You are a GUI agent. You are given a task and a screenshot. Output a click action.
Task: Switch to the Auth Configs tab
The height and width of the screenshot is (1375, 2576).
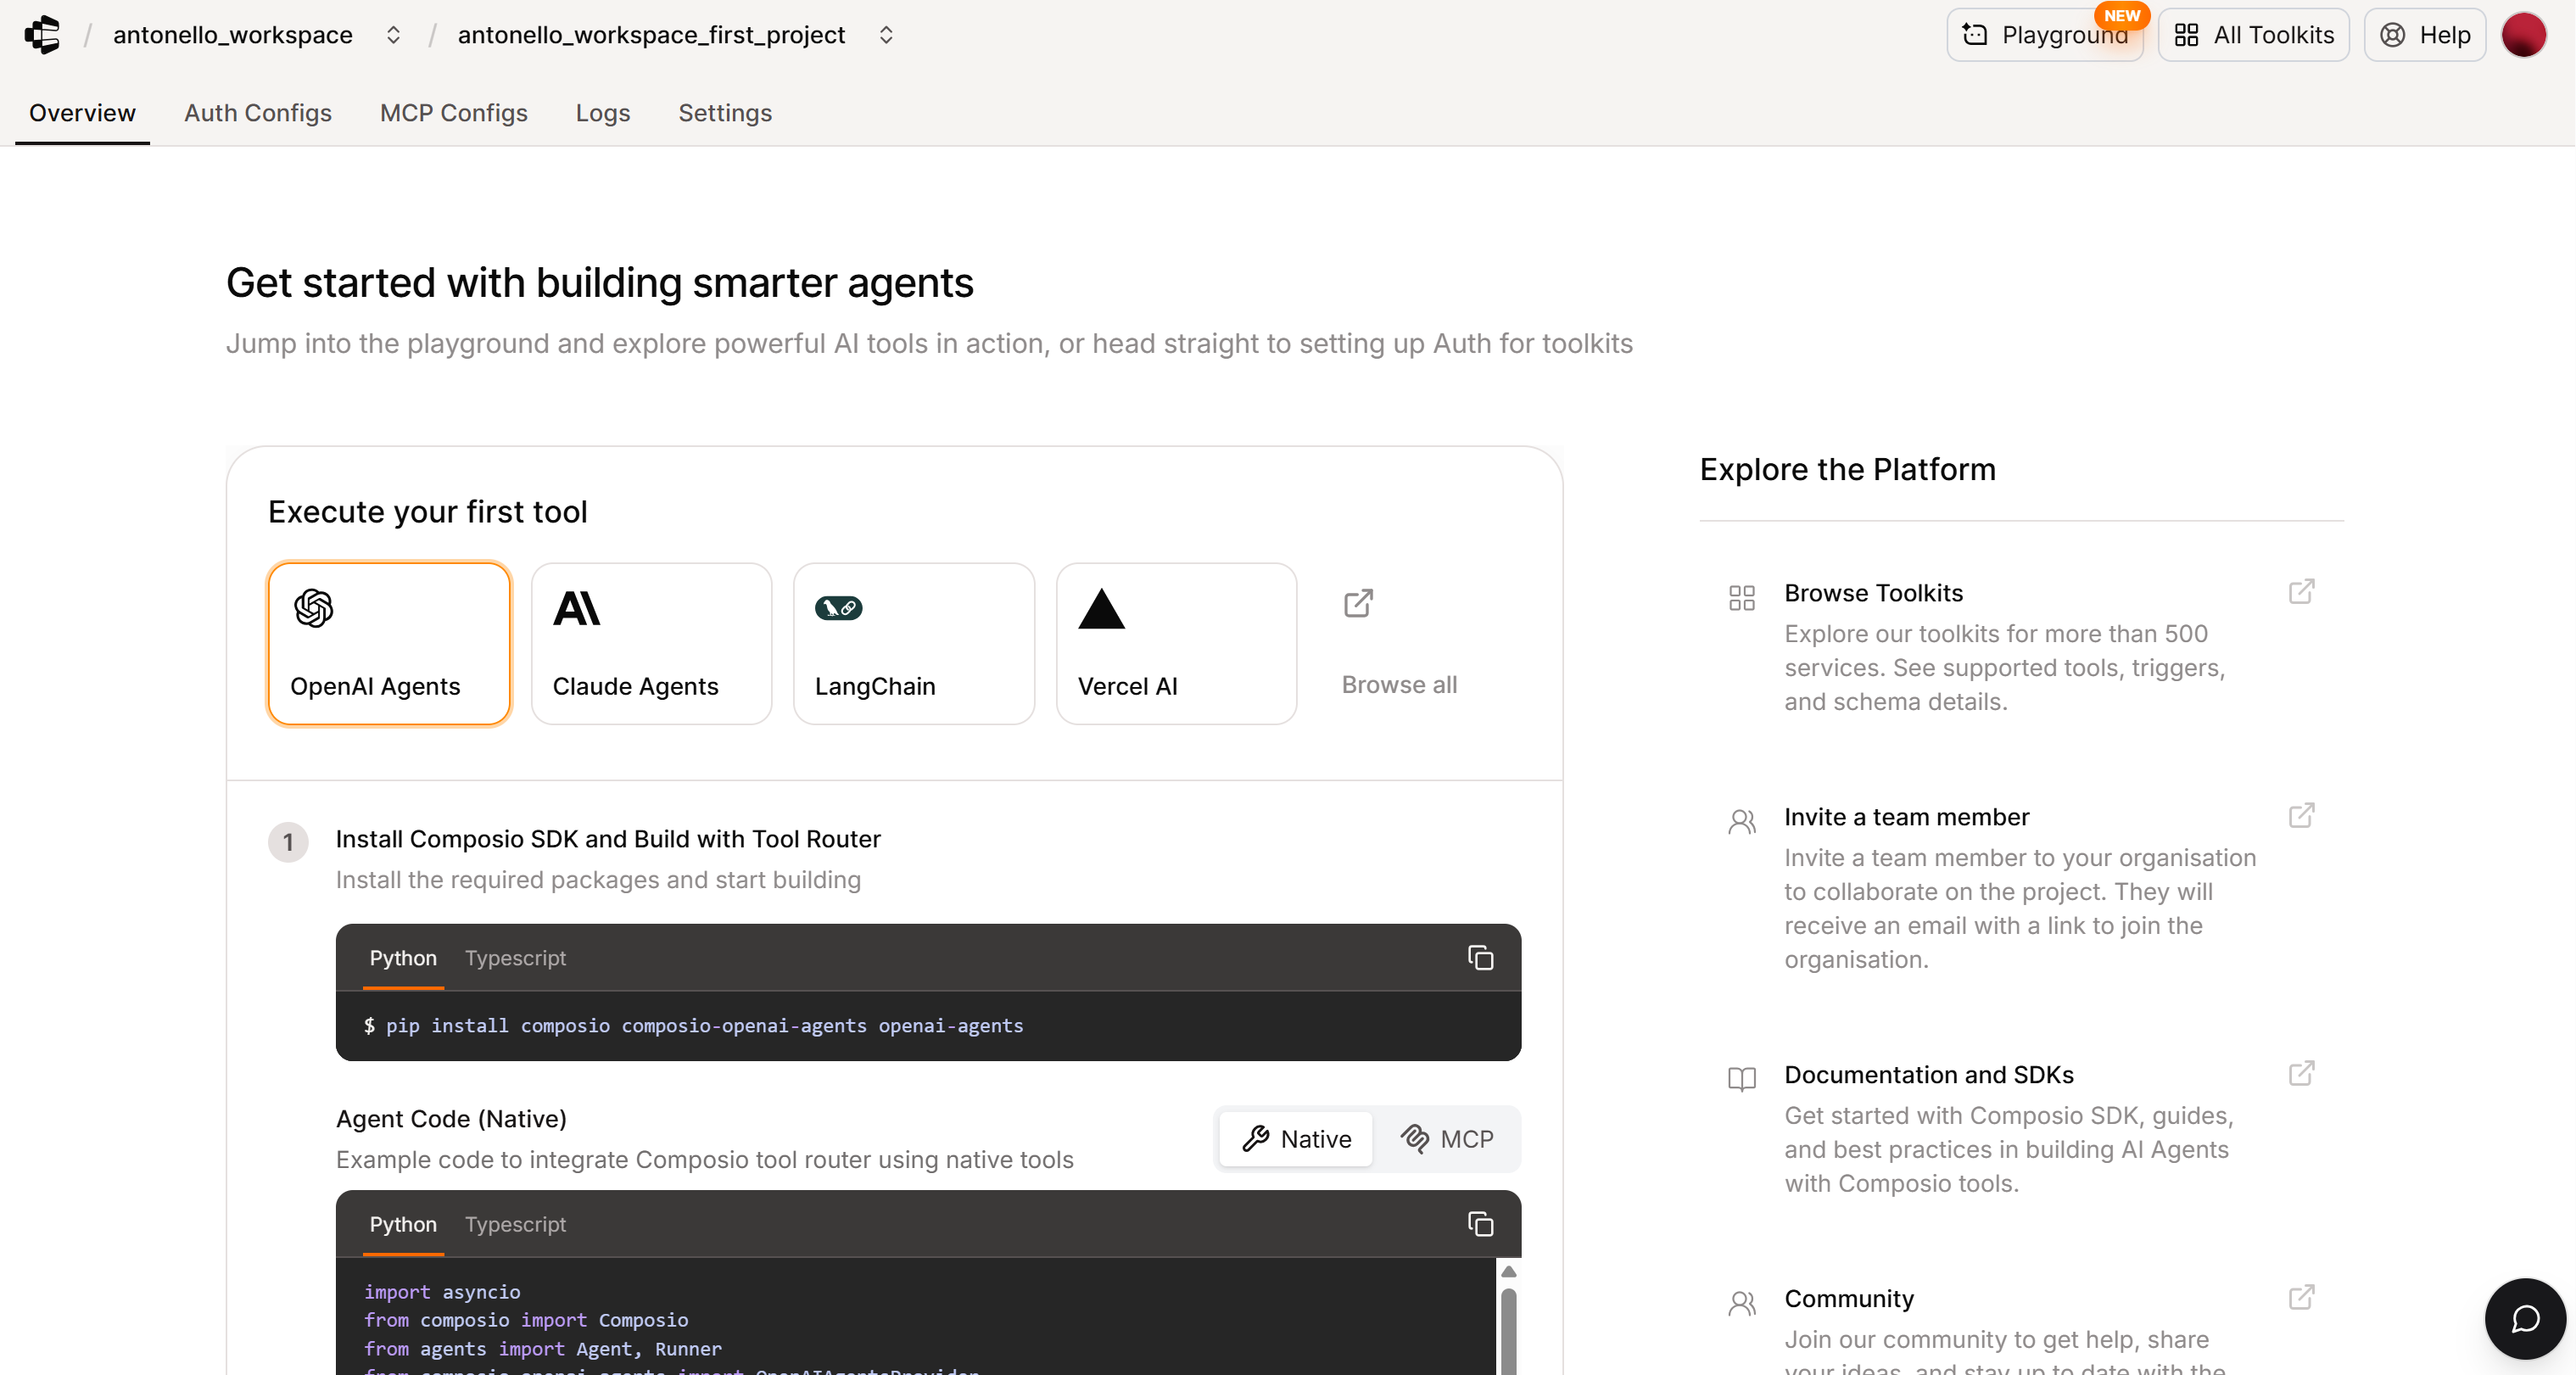pyautogui.click(x=257, y=113)
